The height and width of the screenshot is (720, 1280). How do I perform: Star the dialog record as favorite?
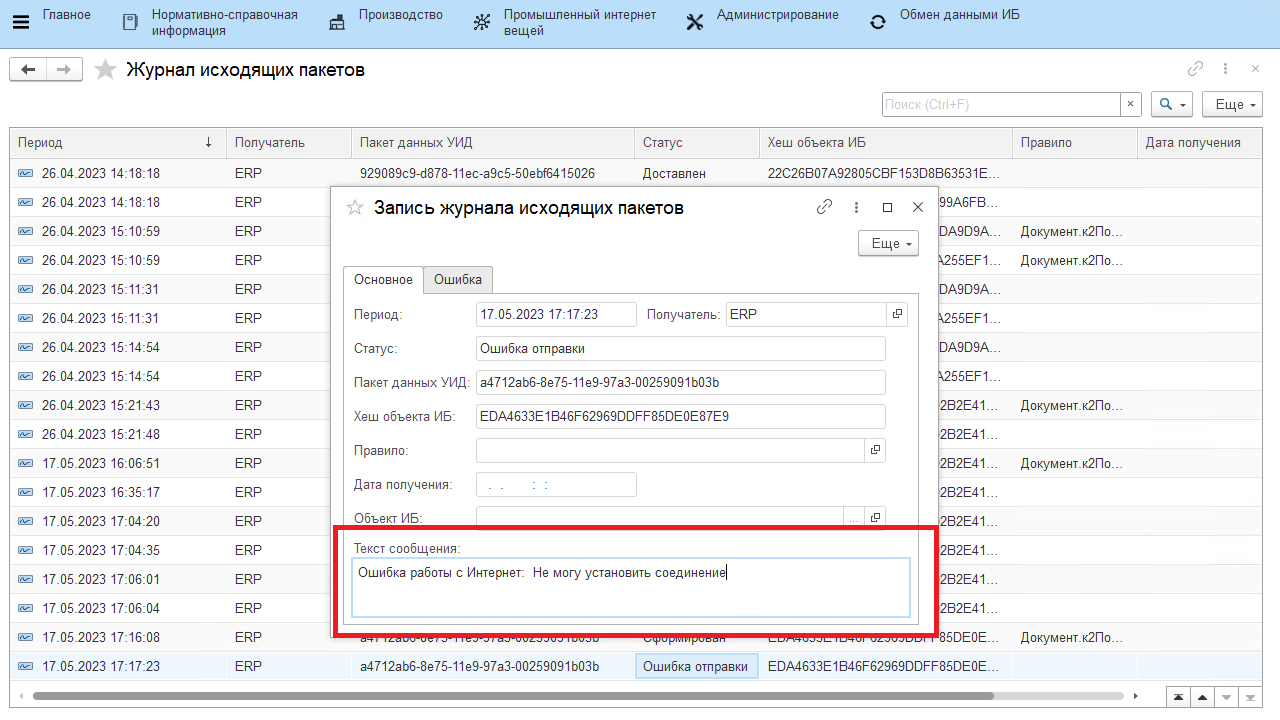(354, 208)
